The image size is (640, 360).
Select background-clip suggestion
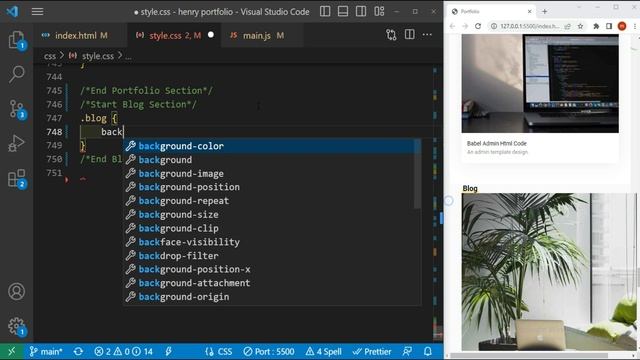pos(269,228)
